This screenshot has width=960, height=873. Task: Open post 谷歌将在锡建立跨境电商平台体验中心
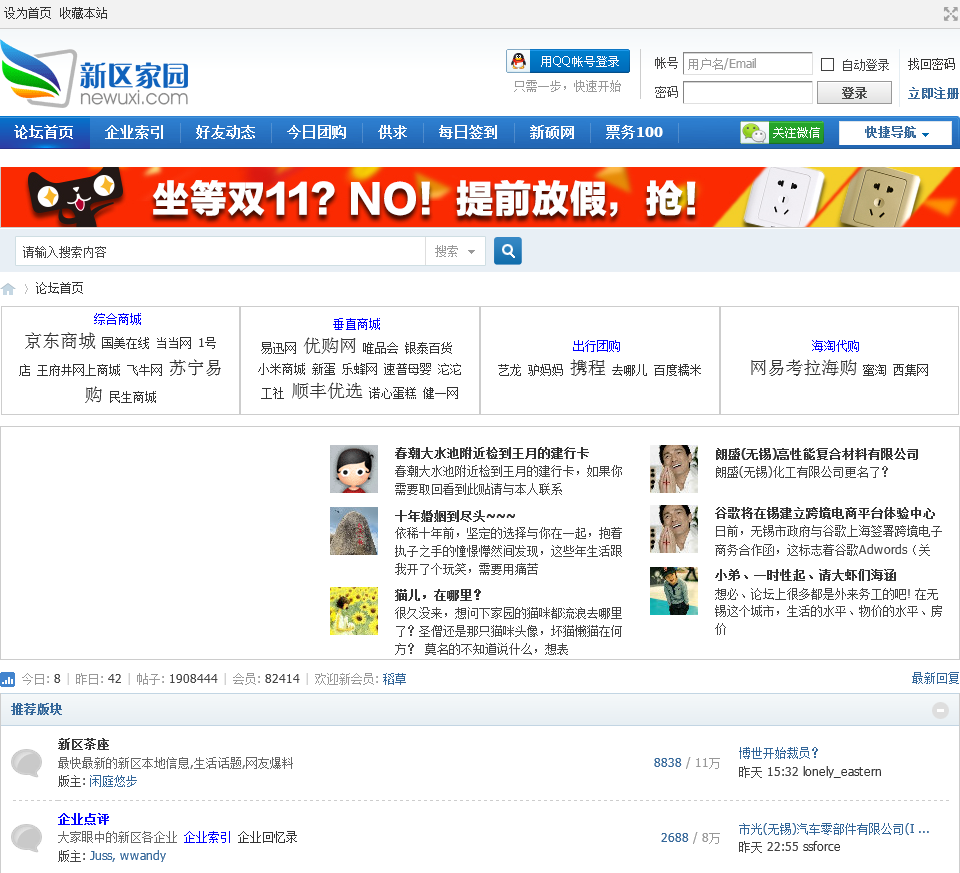[825, 513]
